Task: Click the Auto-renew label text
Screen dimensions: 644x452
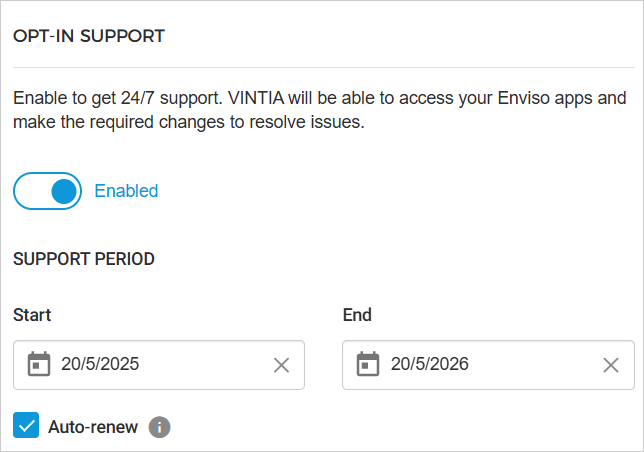Action: (x=93, y=427)
